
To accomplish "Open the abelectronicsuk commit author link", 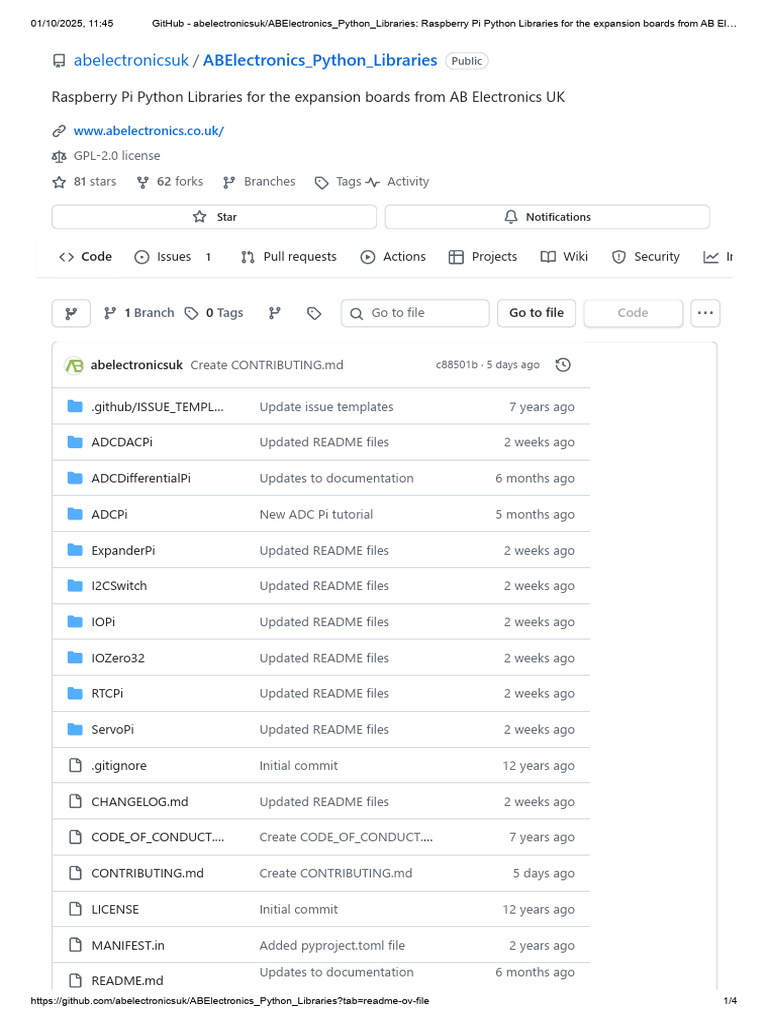I will [x=136, y=365].
